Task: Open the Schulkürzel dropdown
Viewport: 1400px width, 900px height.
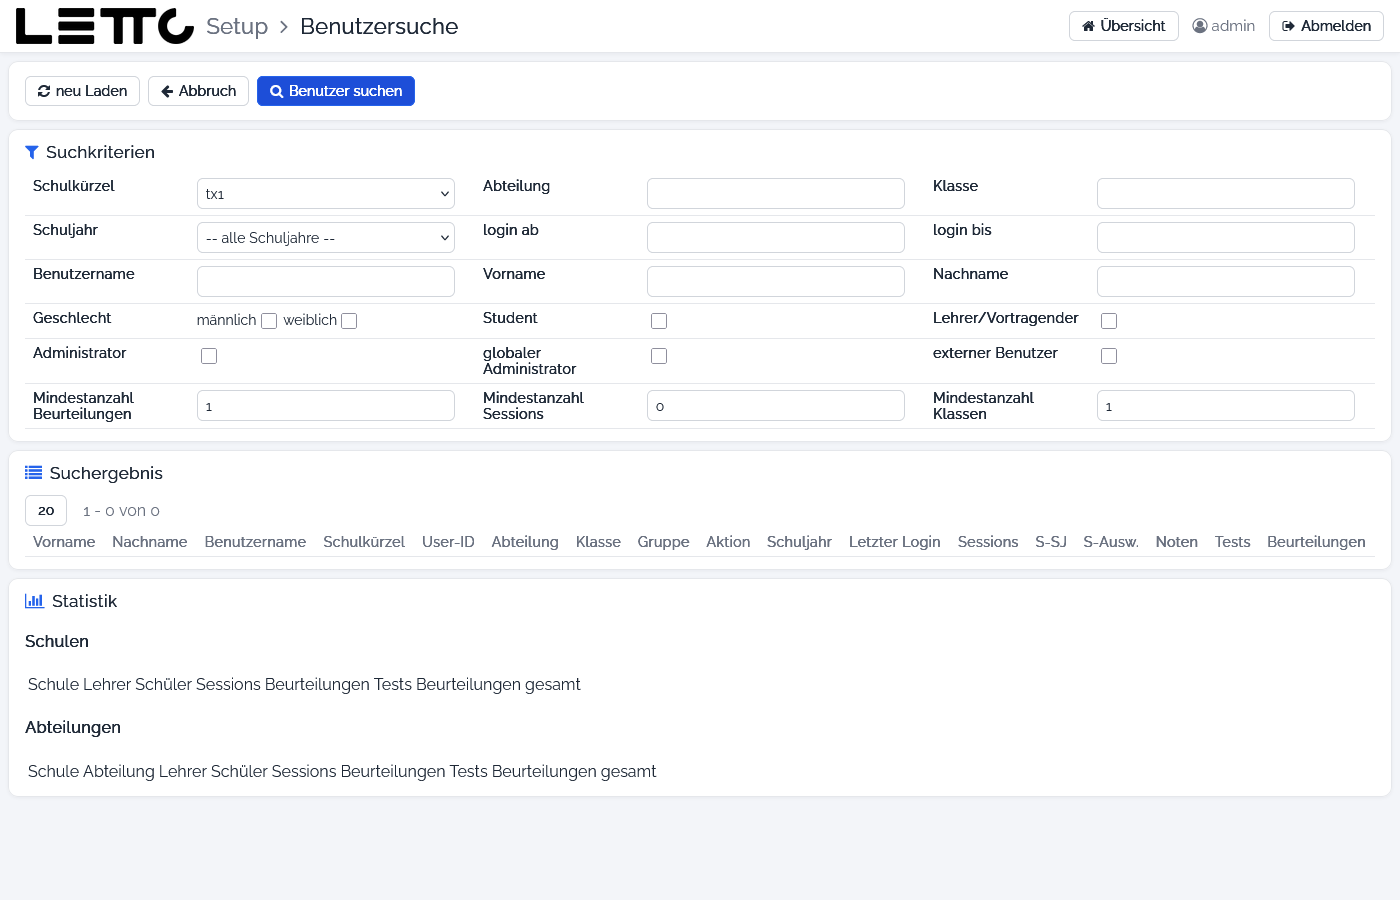Action: pos(326,194)
